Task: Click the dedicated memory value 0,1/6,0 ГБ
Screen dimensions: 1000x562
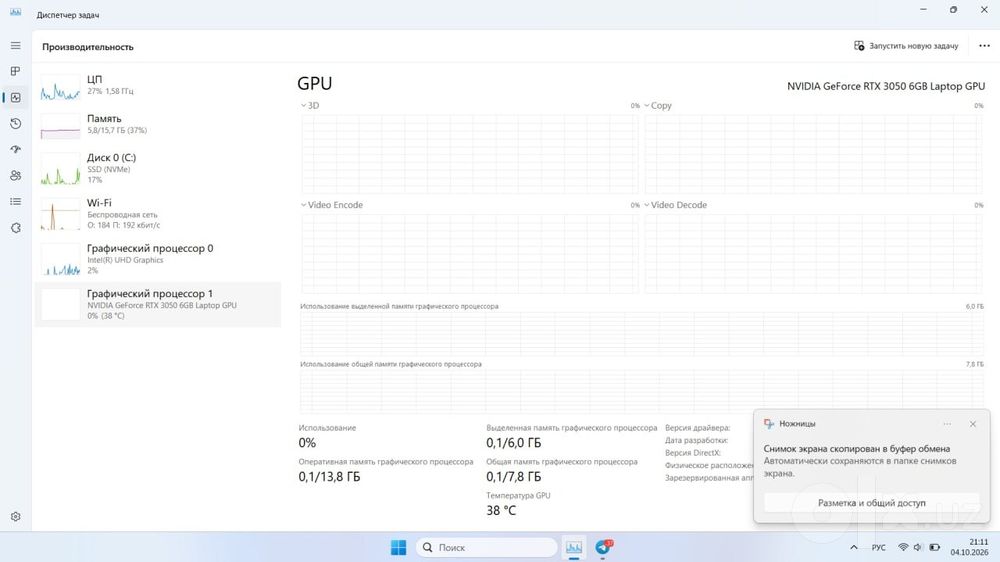Action: [x=513, y=443]
